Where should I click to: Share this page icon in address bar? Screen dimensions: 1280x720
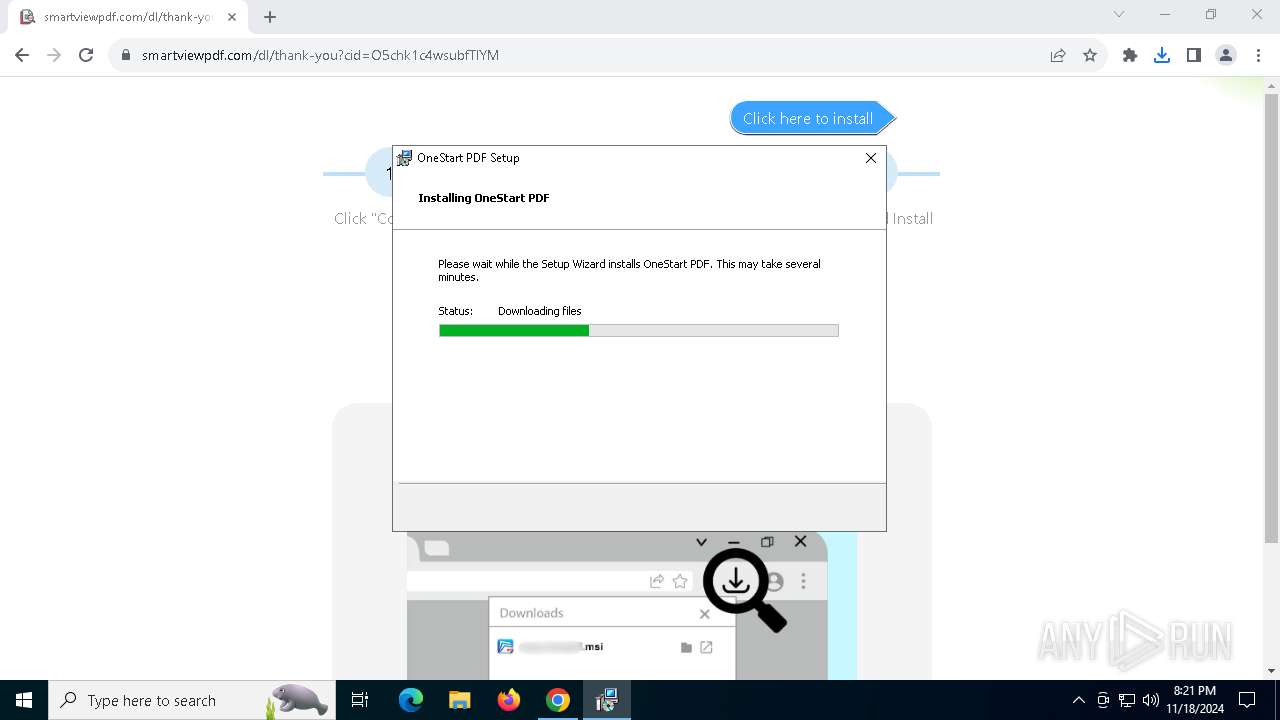click(1058, 55)
